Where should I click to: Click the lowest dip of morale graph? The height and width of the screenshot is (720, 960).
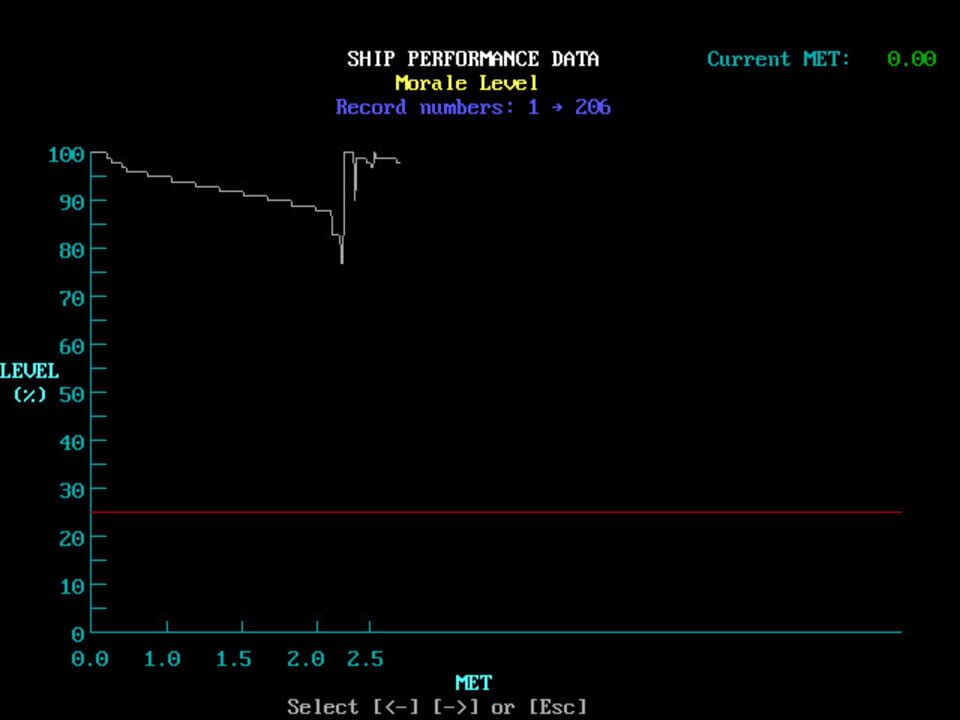coord(342,262)
